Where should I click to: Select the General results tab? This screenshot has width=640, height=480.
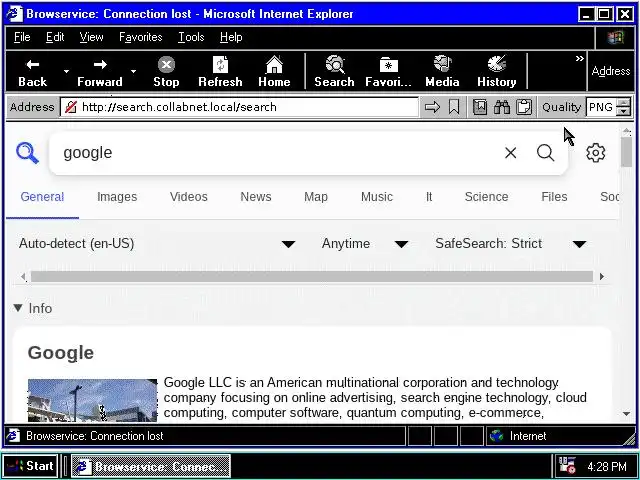coord(42,197)
